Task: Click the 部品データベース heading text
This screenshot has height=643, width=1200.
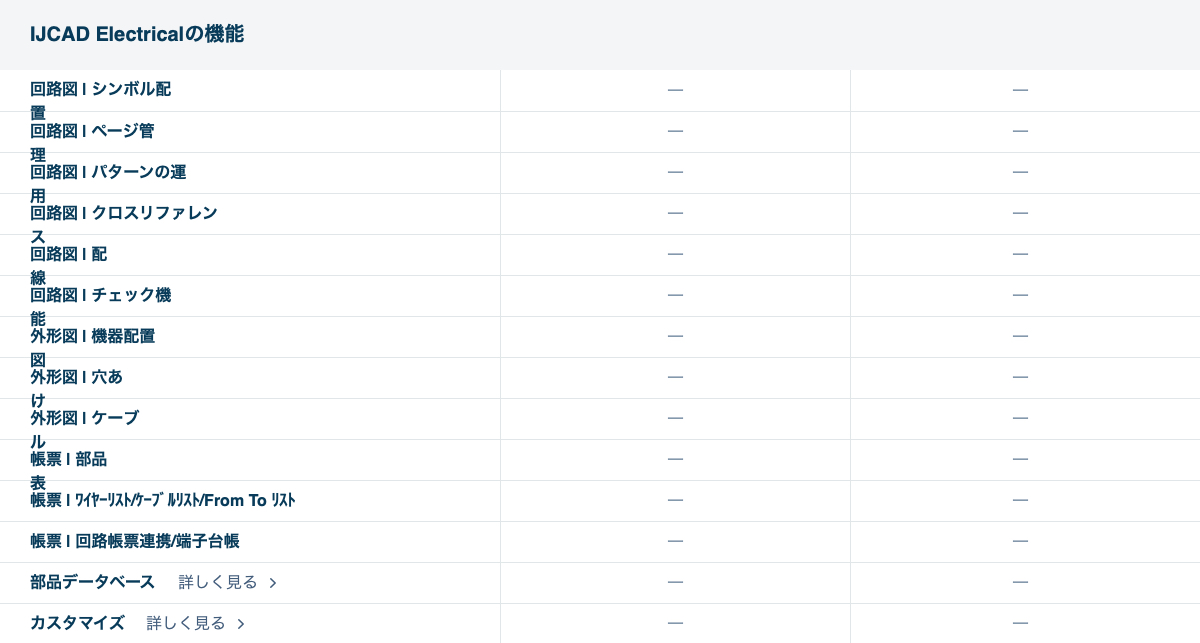Action: point(92,582)
